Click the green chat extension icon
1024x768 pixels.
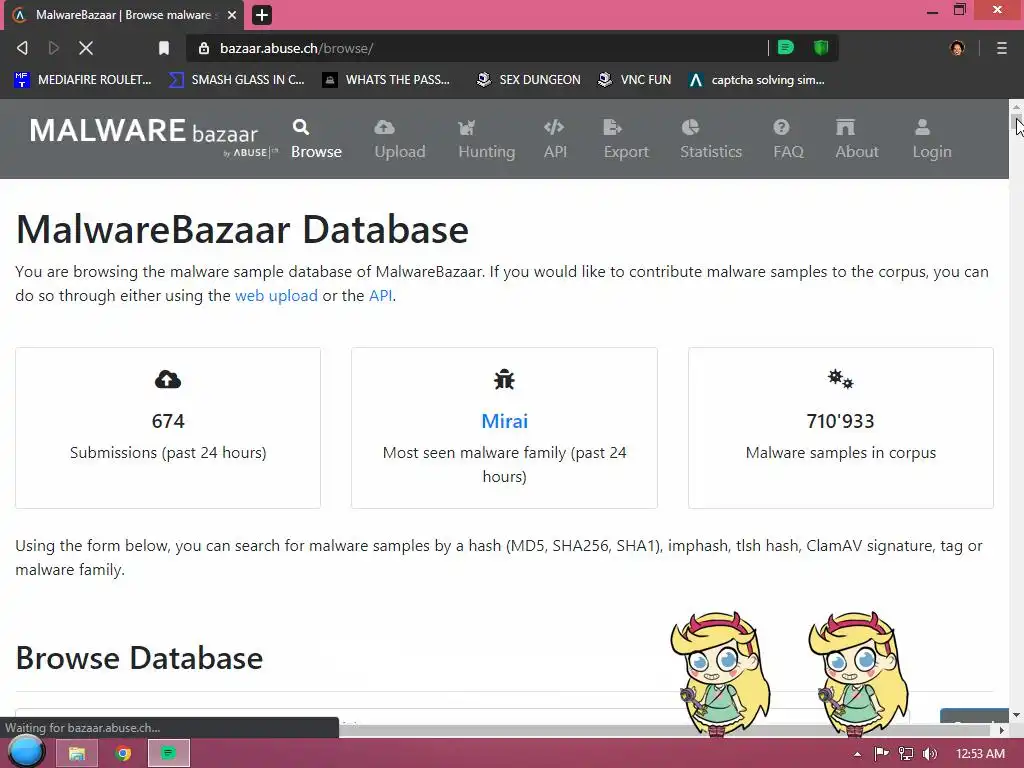coord(786,48)
